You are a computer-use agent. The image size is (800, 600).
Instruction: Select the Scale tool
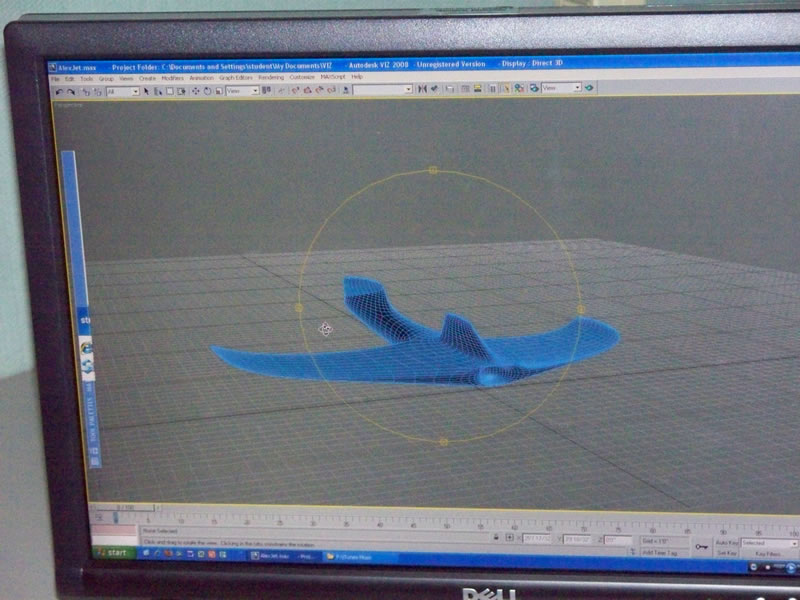coord(218,91)
